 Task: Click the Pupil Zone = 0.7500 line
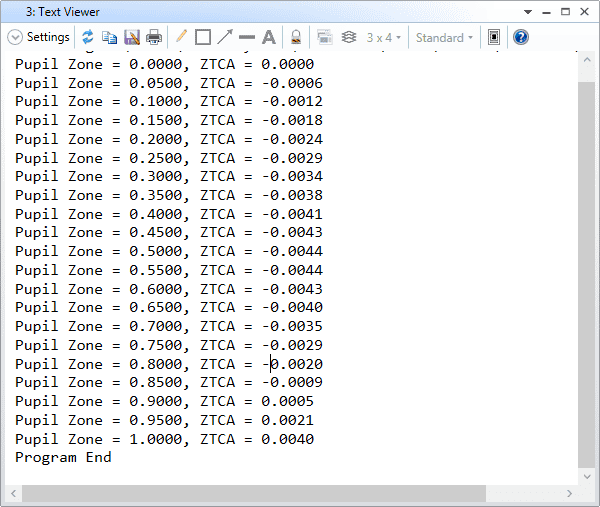[169, 345]
